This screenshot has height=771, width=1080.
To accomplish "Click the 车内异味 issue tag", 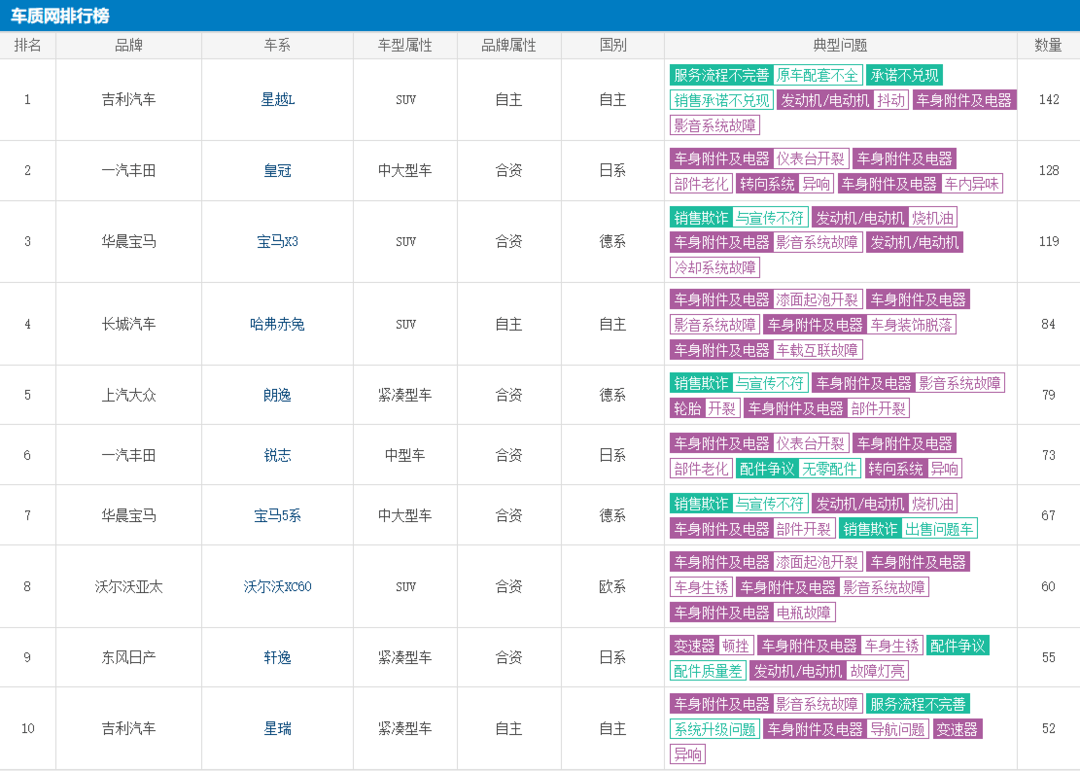I will [x=971, y=184].
